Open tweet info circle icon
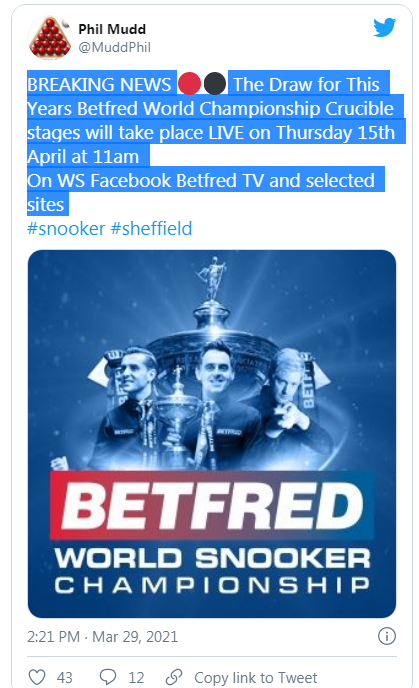 coord(387,636)
